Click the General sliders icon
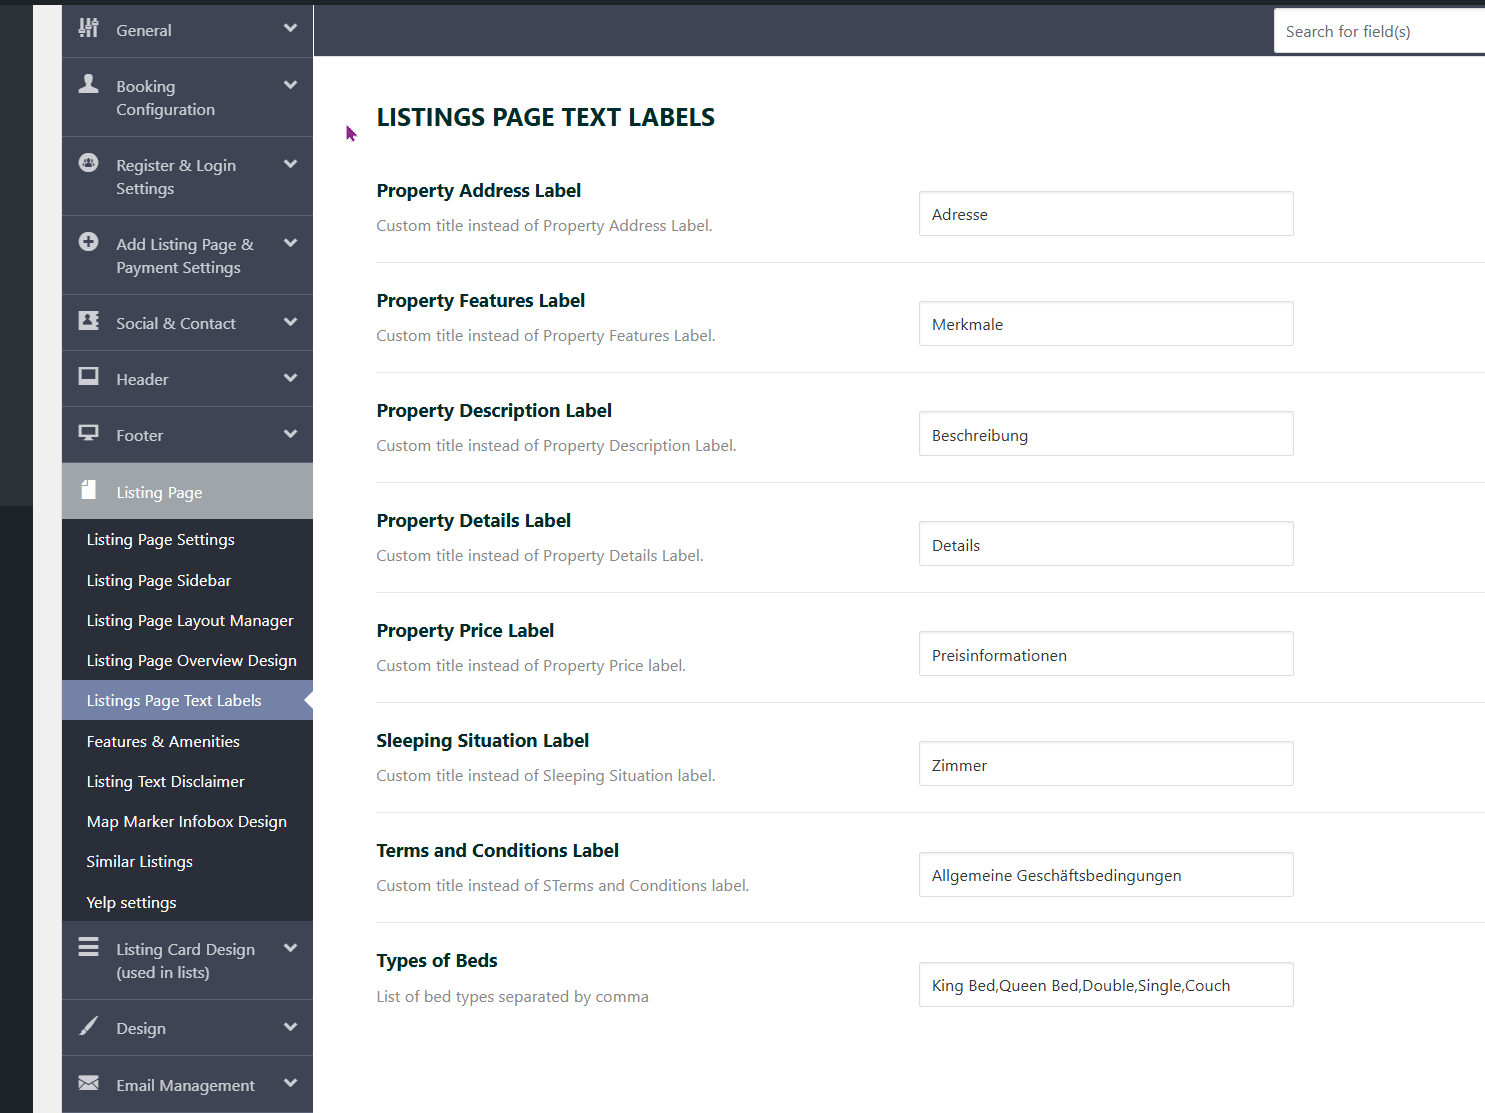The height and width of the screenshot is (1113, 1485). (x=89, y=28)
